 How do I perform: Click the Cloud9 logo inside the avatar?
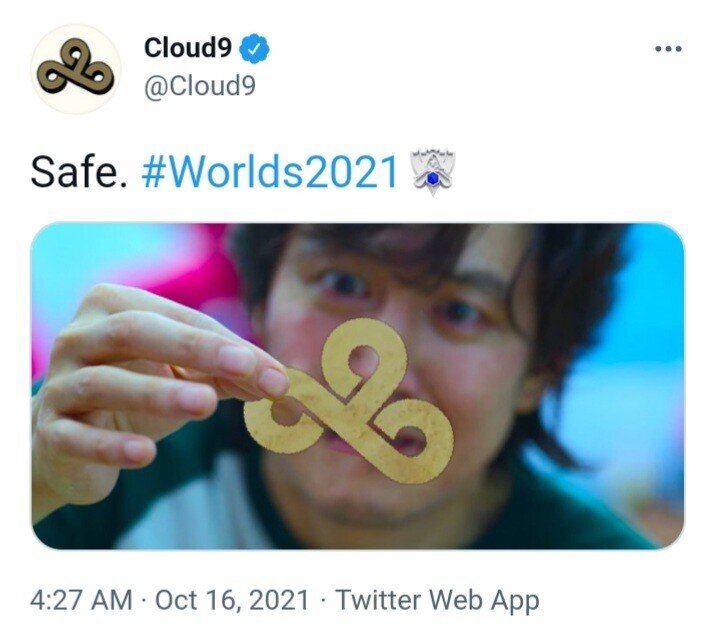pos(76,68)
